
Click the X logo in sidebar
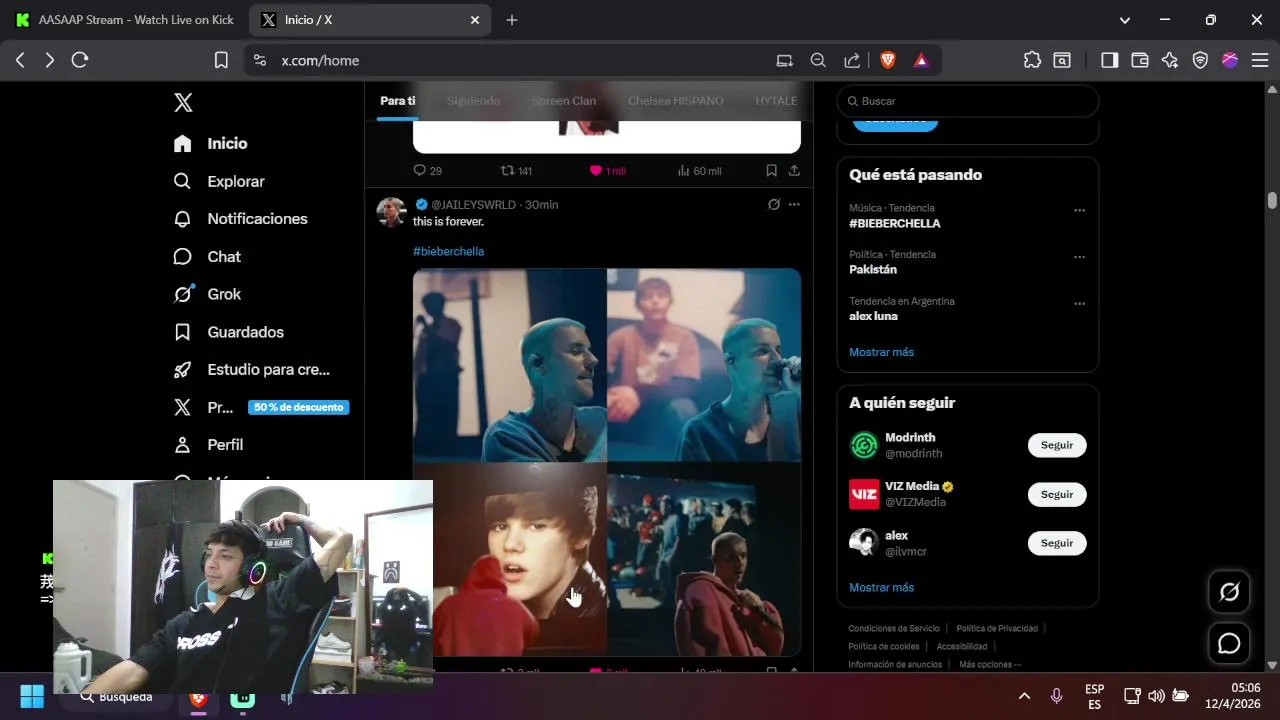click(183, 102)
